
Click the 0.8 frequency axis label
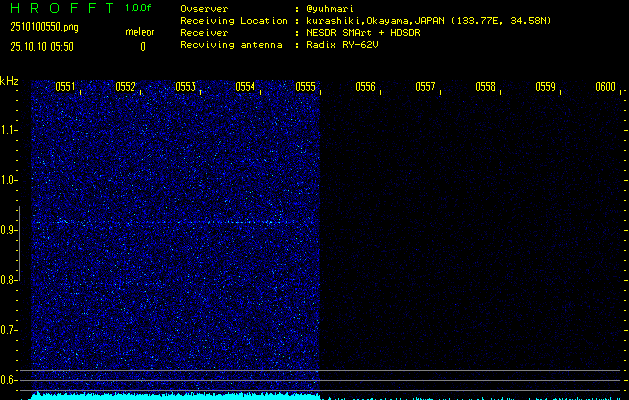click(x=7, y=280)
